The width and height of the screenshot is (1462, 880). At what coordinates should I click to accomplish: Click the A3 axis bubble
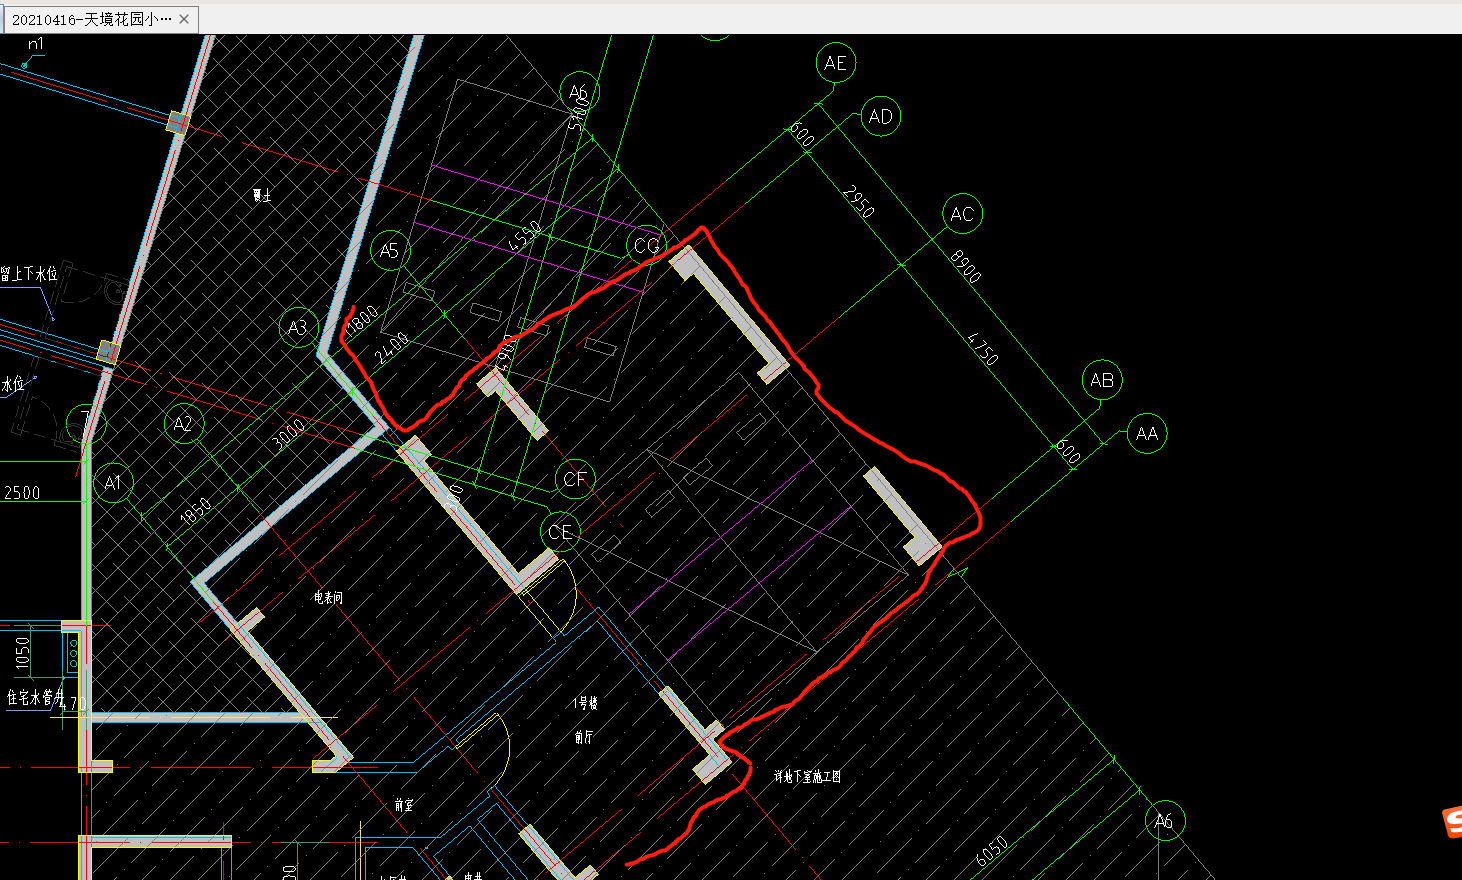tap(298, 327)
